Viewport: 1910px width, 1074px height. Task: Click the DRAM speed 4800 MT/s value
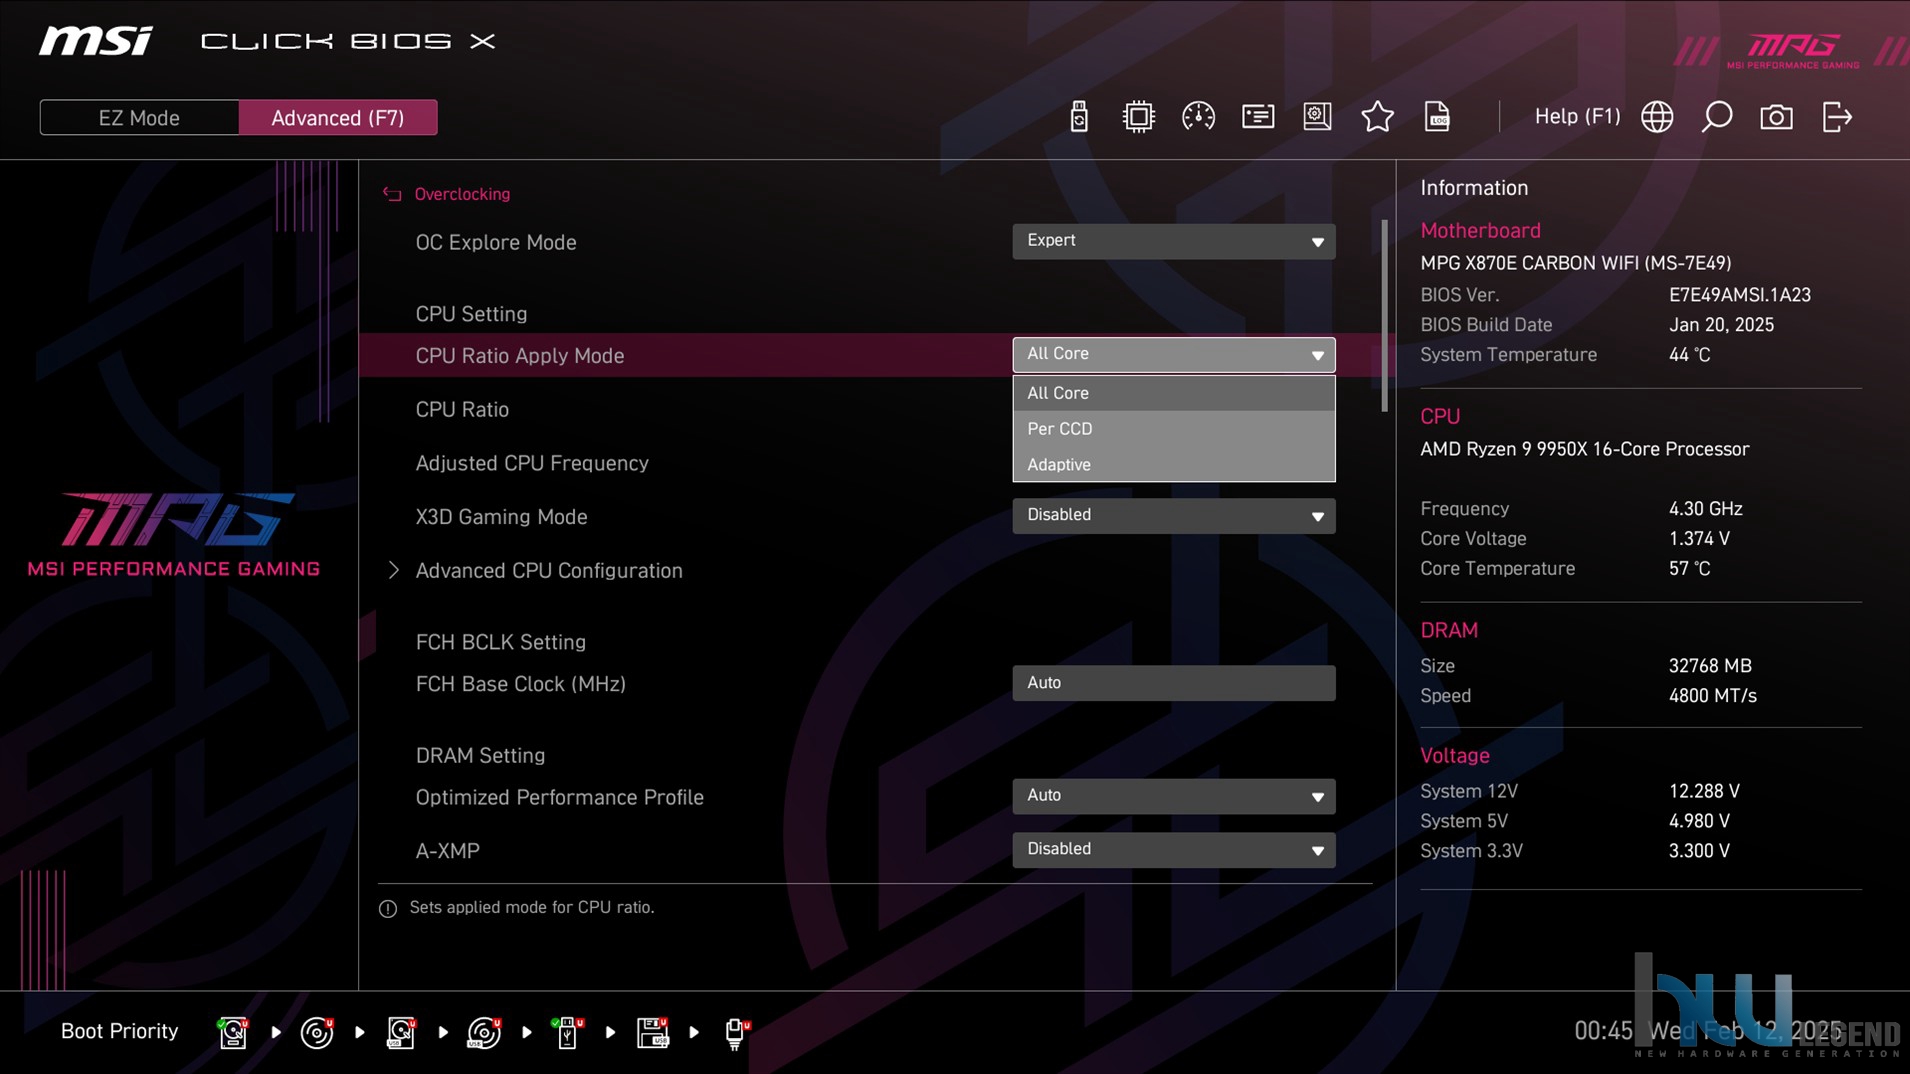1712,696
